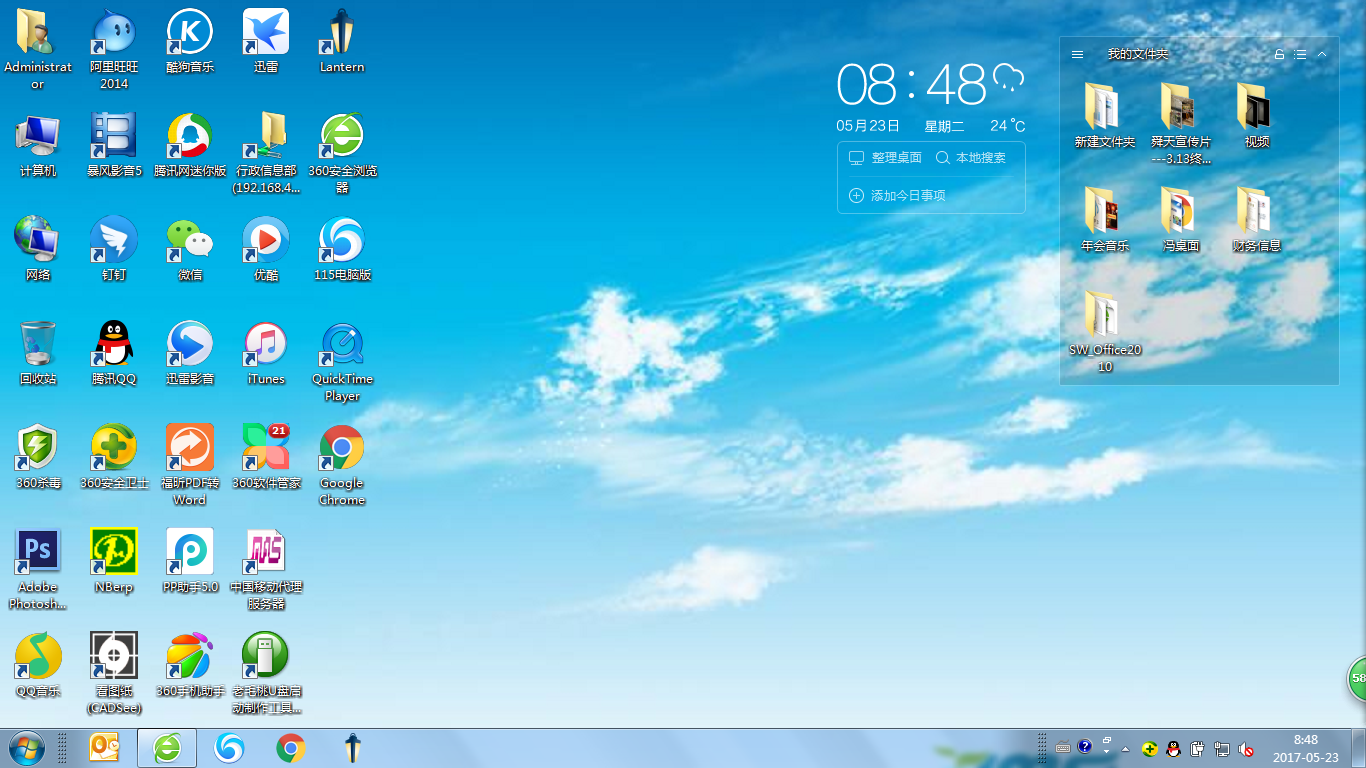Switch to 360 browser in the taskbar

pyautogui.click(x=167, y=747)
